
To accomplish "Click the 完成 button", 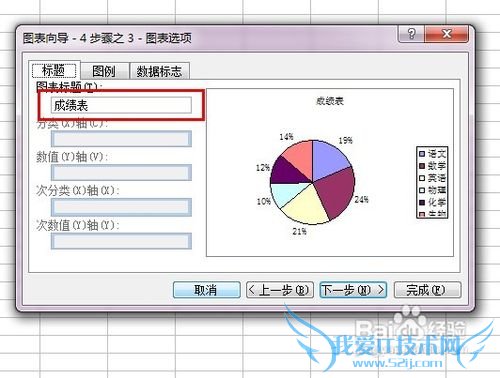I will 427,290.
